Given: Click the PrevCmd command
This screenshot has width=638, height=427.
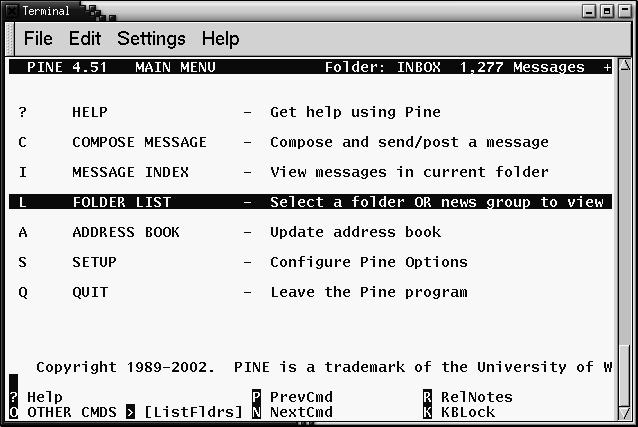Looking at the screenshot, I should 302,397.
